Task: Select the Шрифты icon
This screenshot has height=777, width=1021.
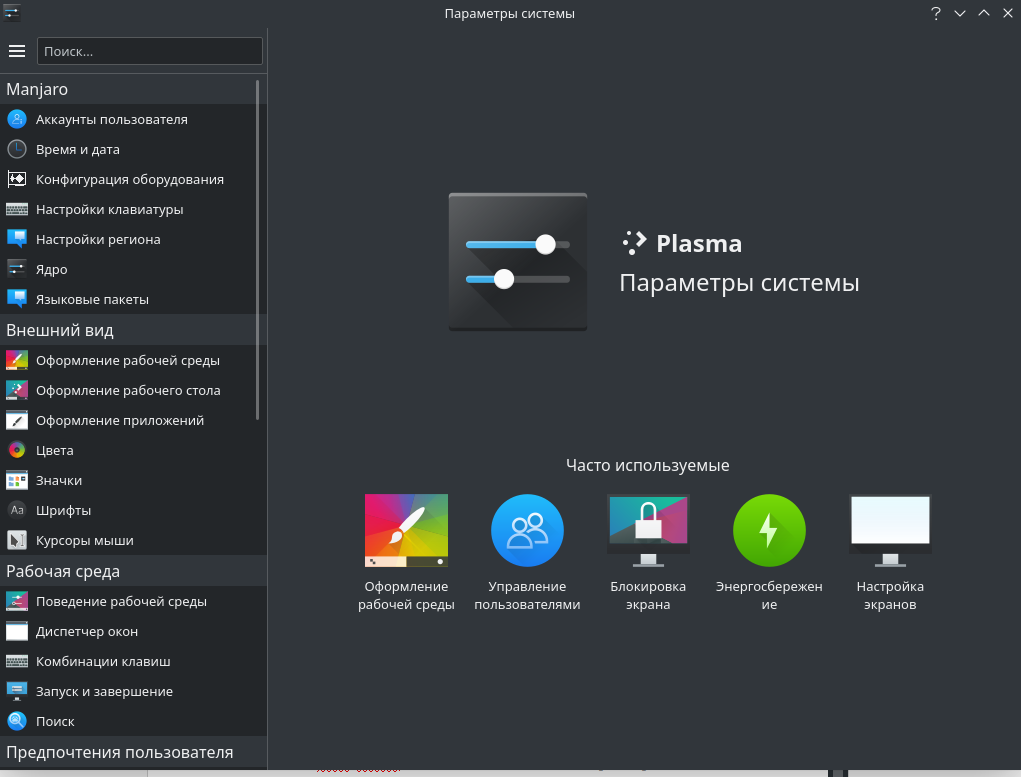Action: tap(15, 510)
